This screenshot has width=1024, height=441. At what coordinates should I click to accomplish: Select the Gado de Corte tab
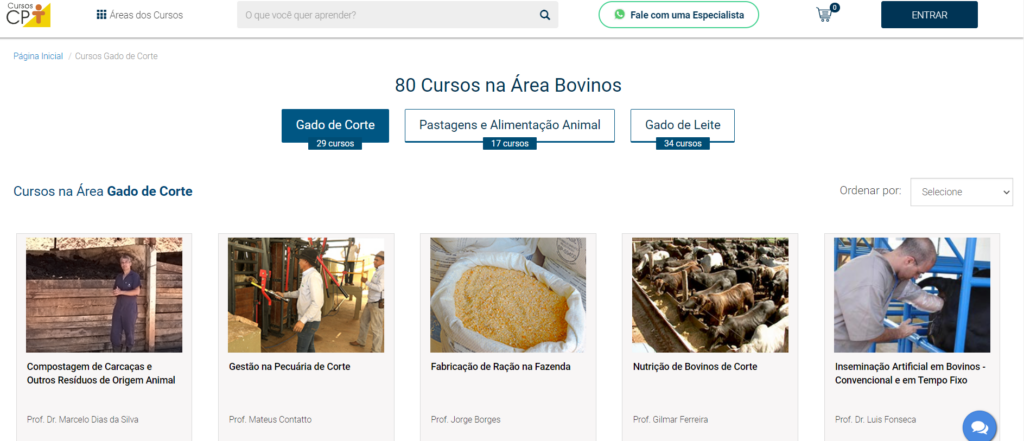(335, 125)
